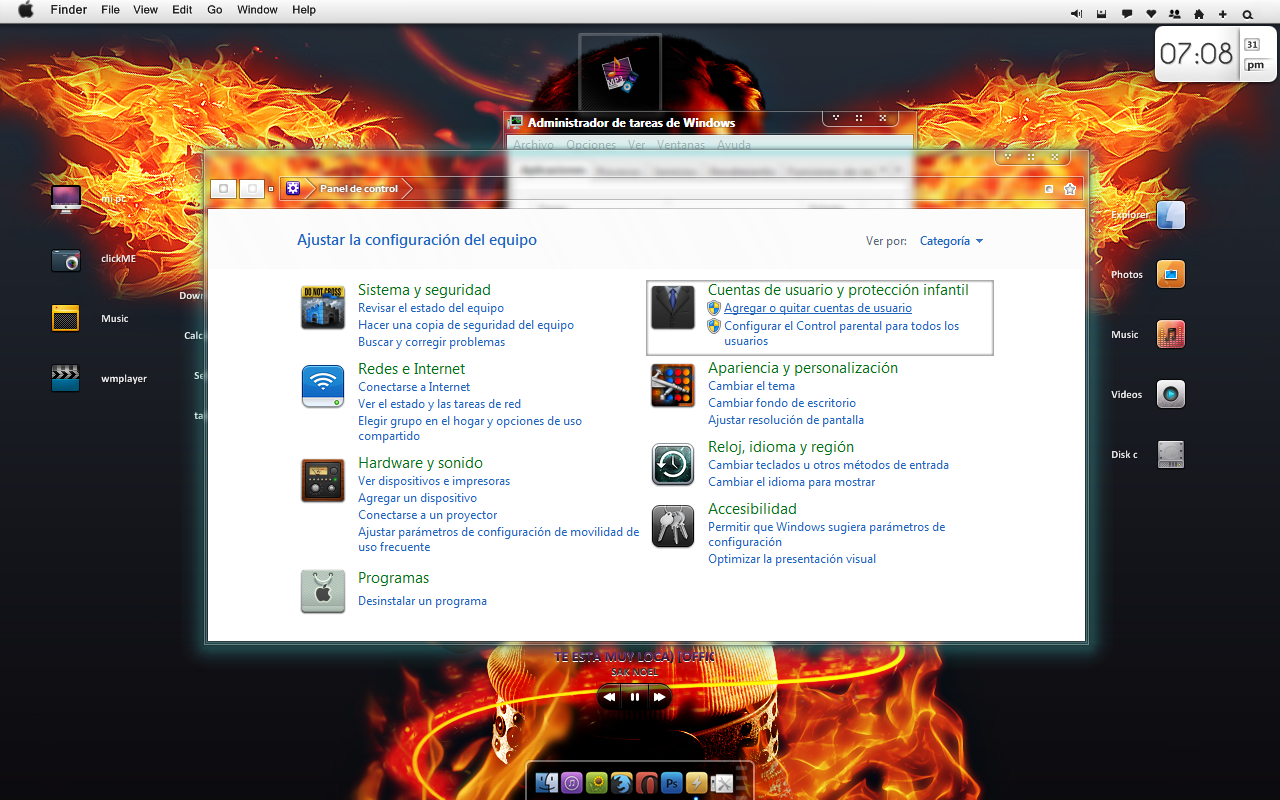Screen dimensions: 1280x800
Task: Click Cambiar fondo de escritorio link
Action: (x=782, y=403)
